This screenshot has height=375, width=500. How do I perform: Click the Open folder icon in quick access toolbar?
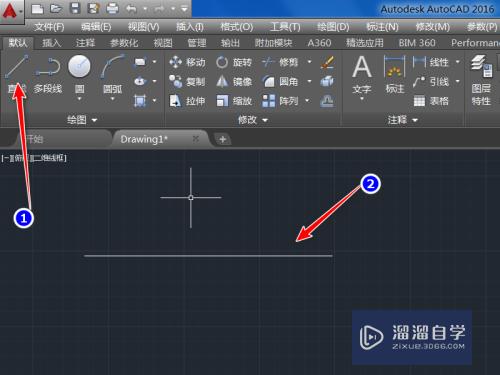(x=56, y=9)
